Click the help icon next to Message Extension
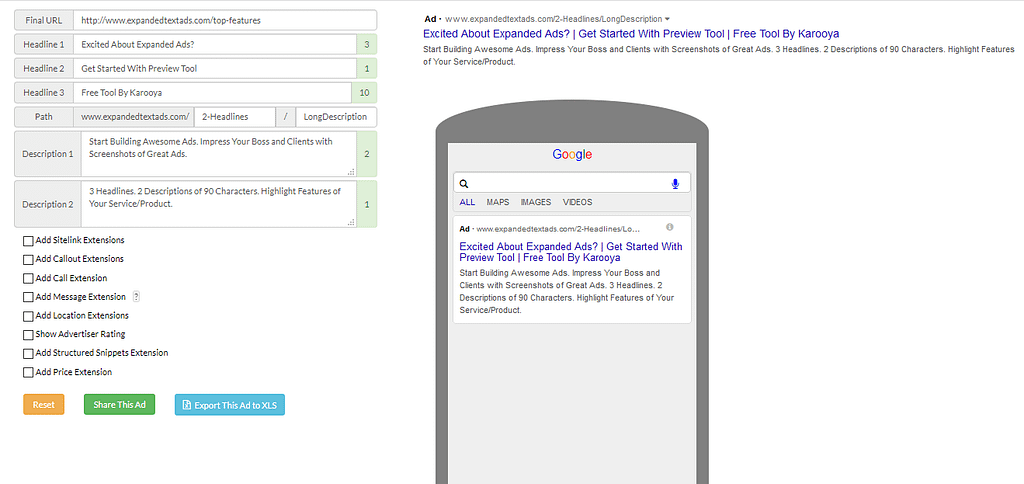This screenshot has width=1024, height=484. point(136,297)
